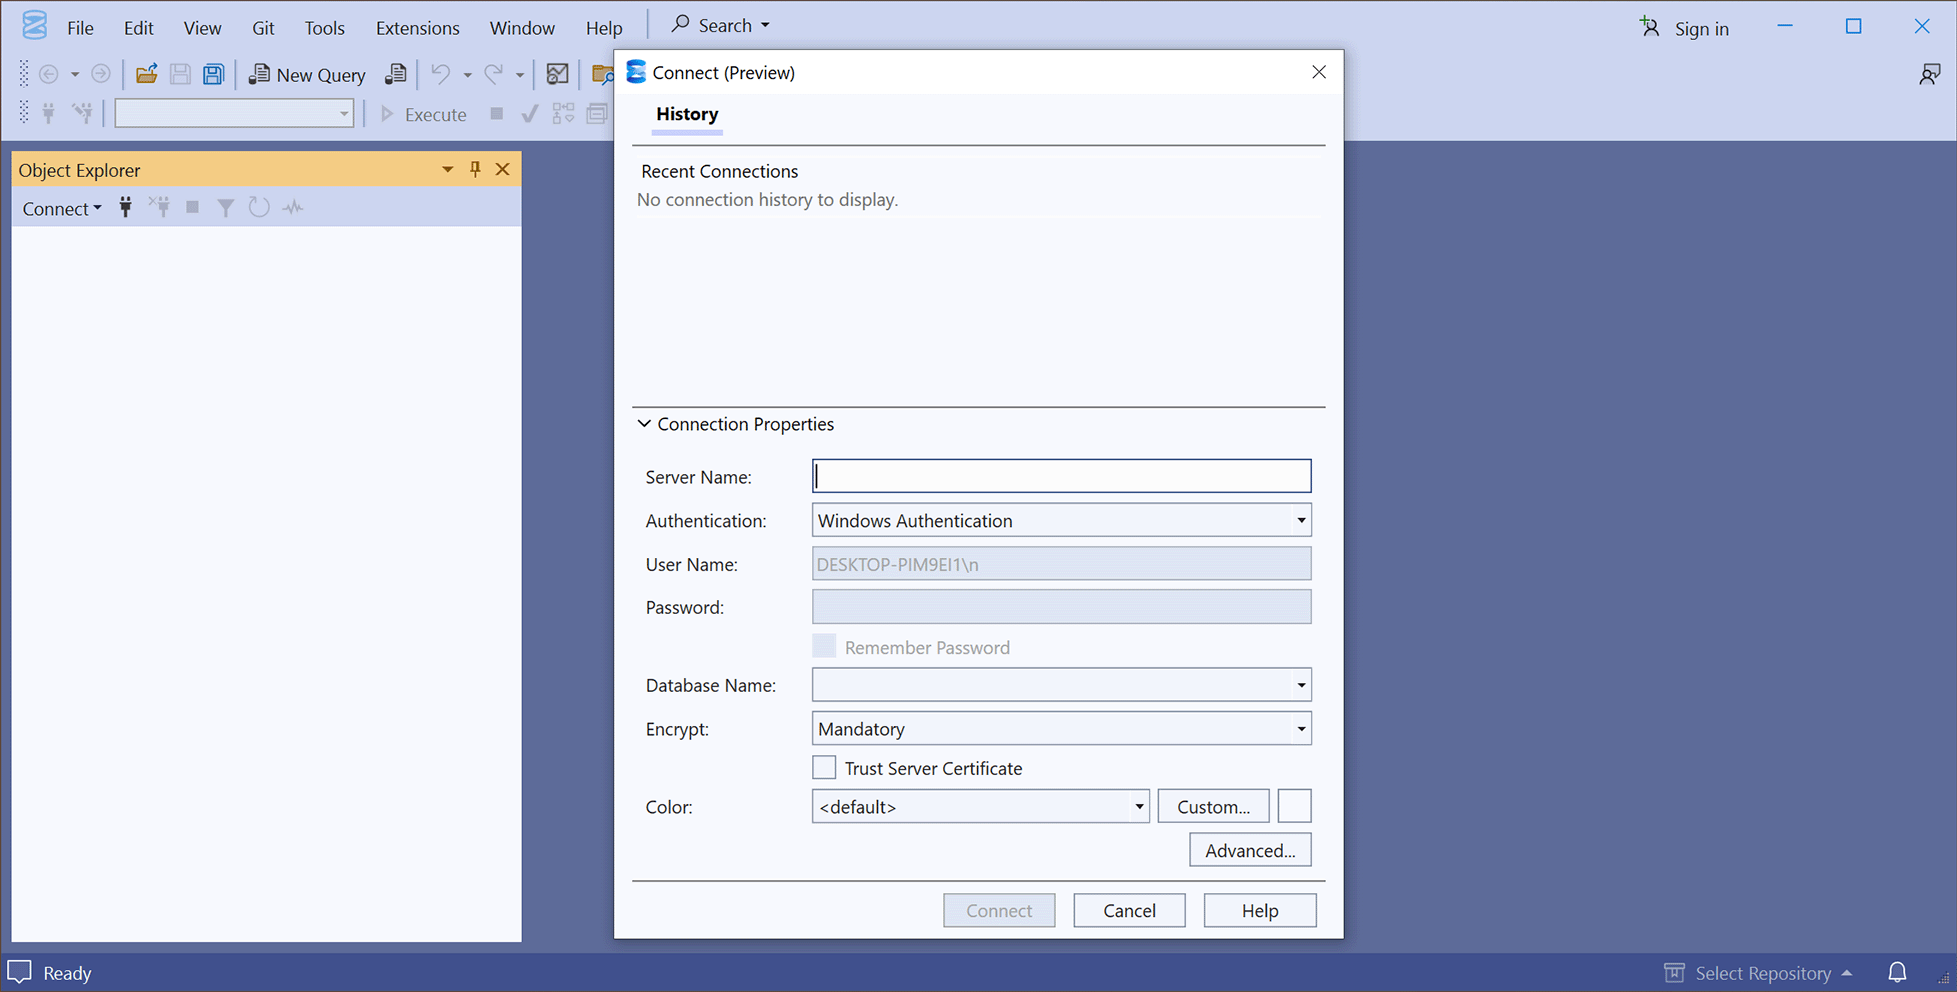This screenshot has height=992, width=1957.
Task: Click the display estimated execution plan icon
Action: tap(564, 114)
